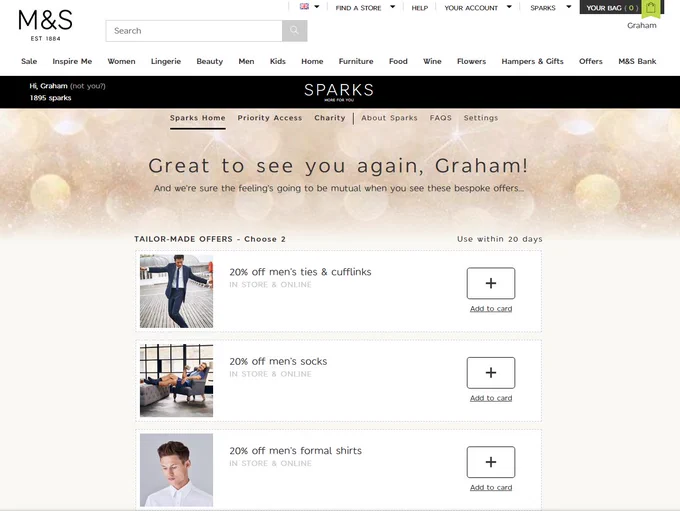The image size is (680, 511).
Task: Open the Women menu
Action: click(x=121, y=61)
